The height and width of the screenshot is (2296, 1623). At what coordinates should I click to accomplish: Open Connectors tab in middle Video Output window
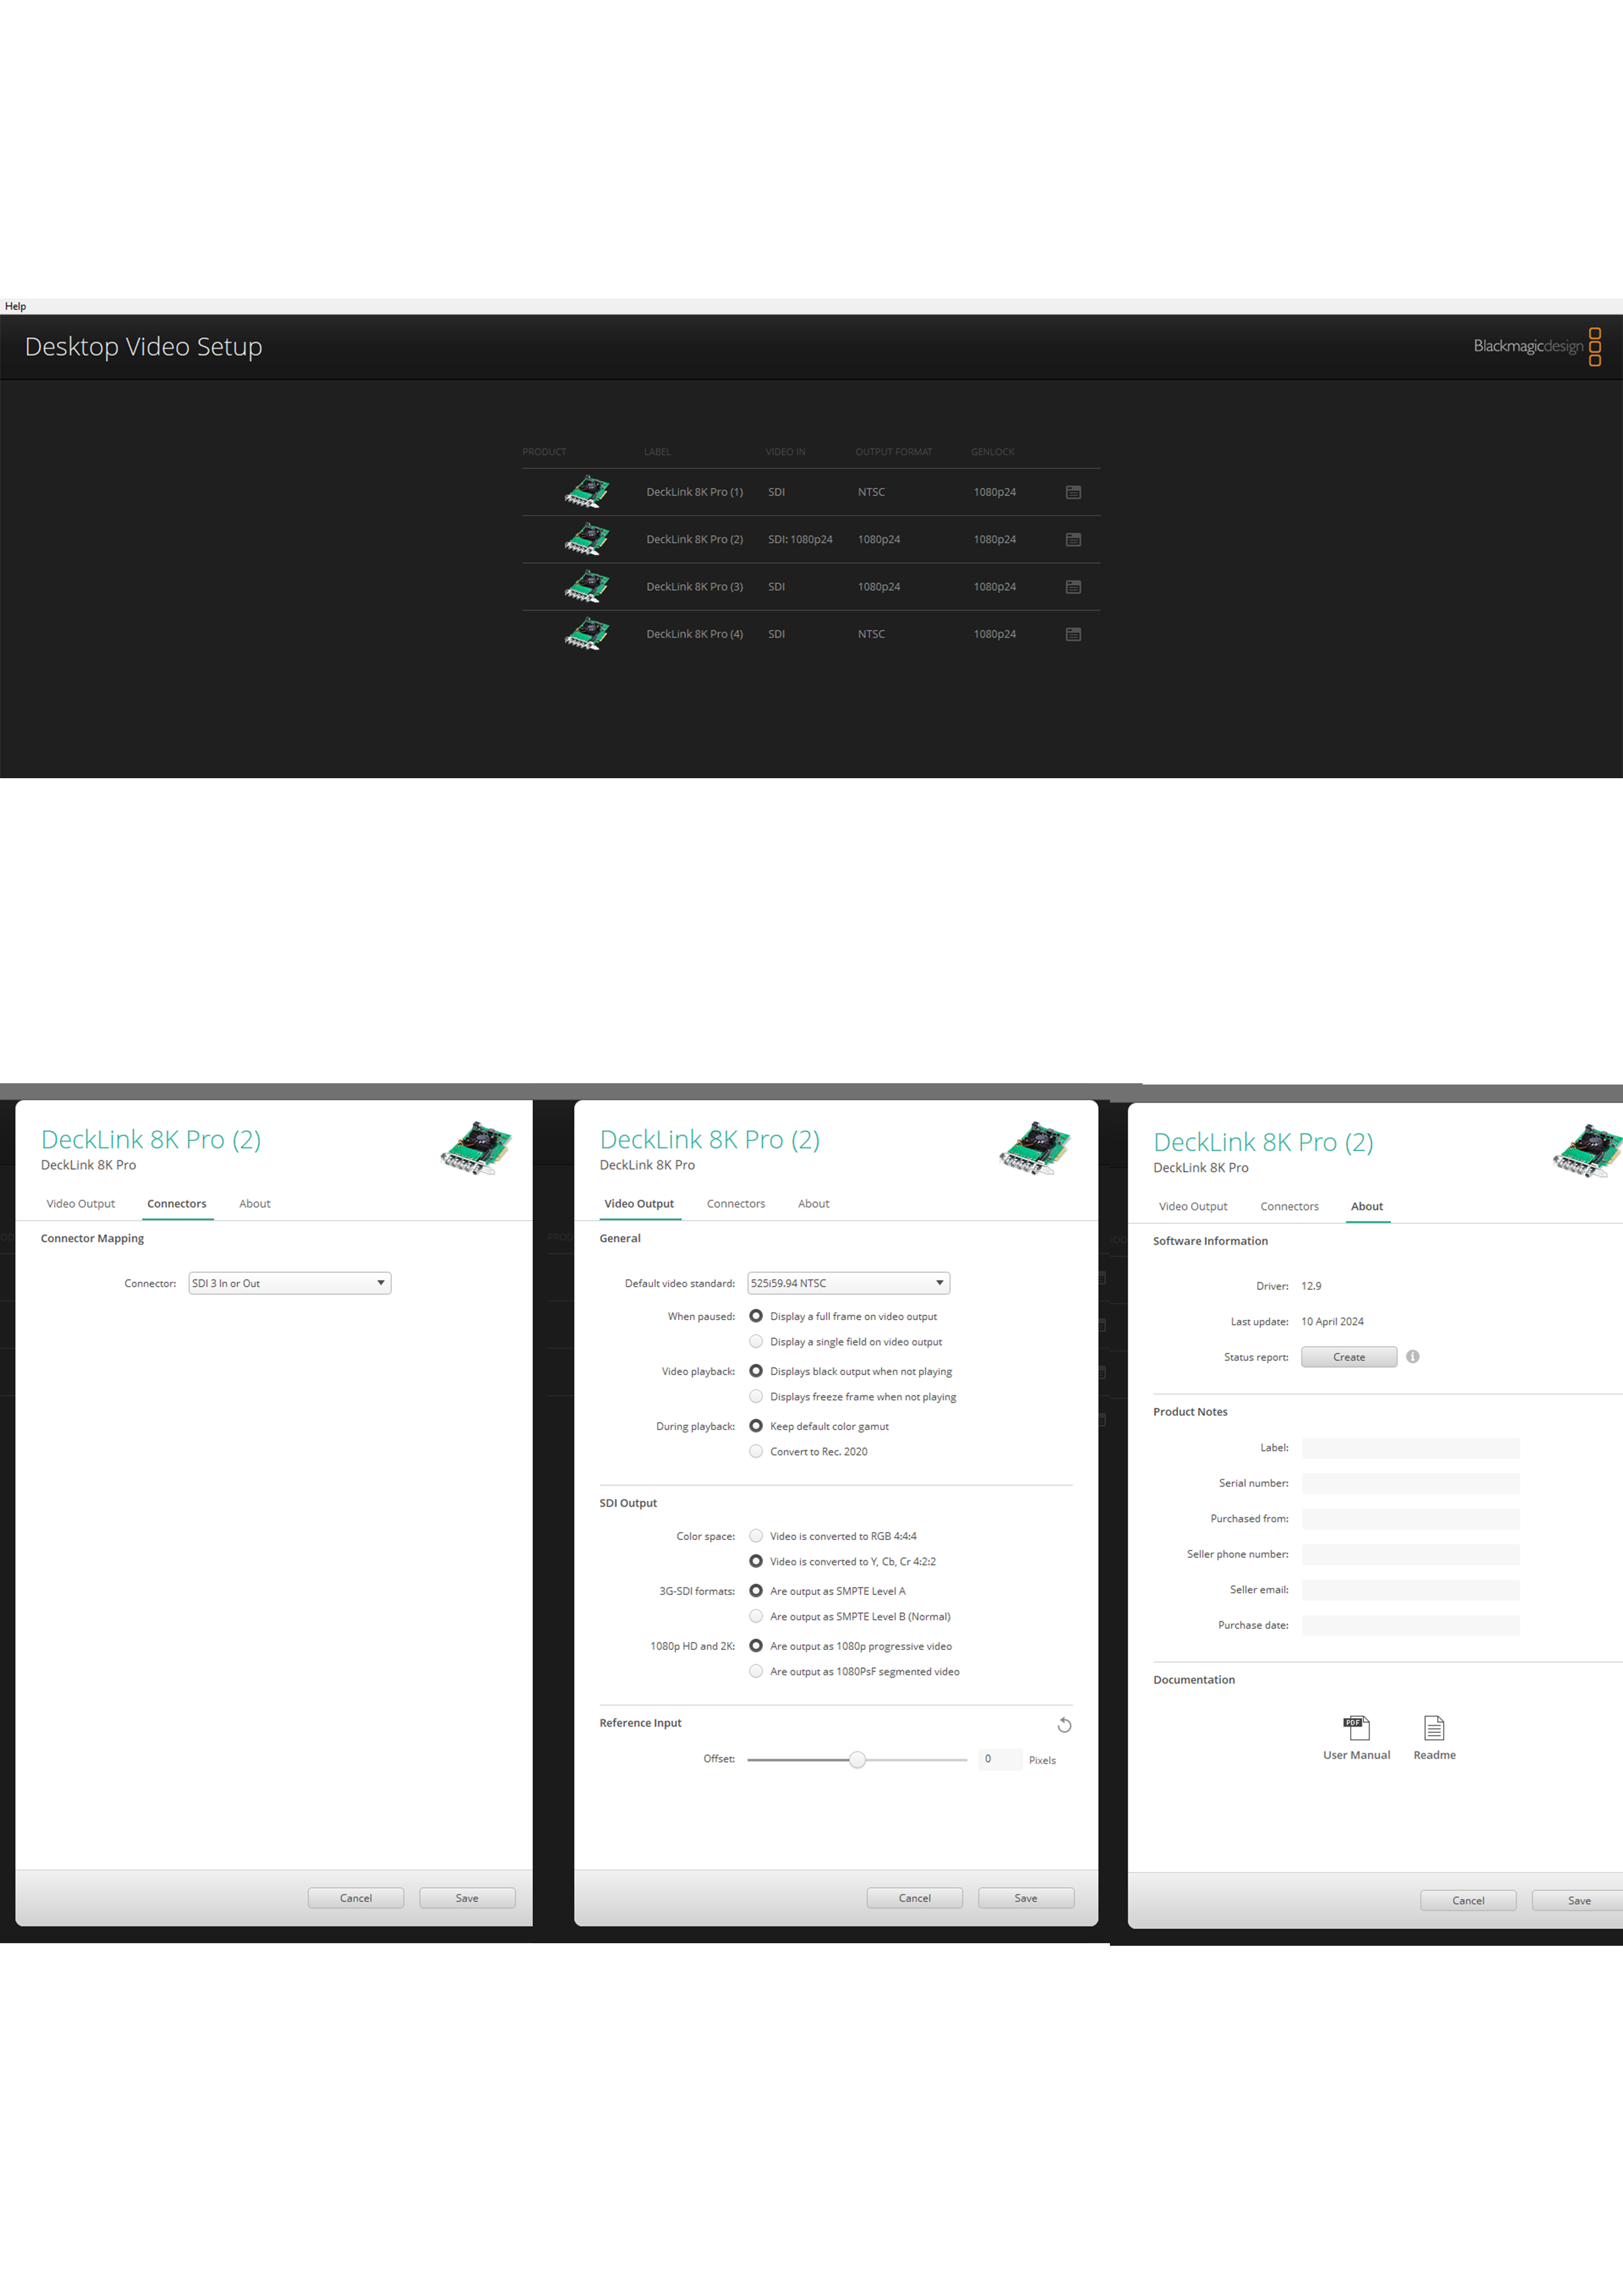736,1204
